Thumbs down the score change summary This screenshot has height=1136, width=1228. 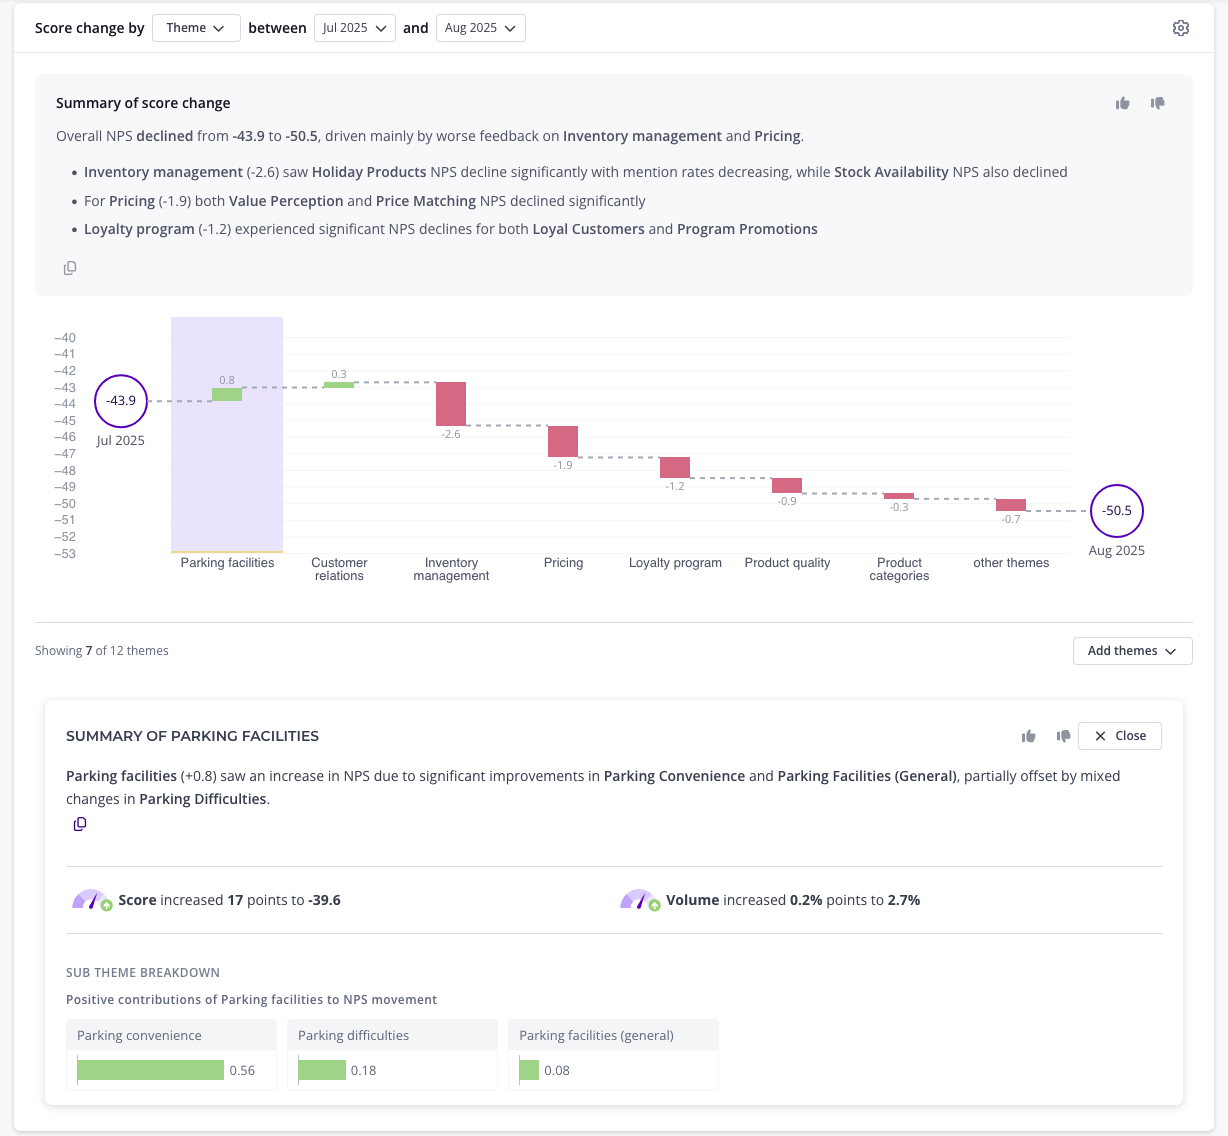[x=1158, y=103]
